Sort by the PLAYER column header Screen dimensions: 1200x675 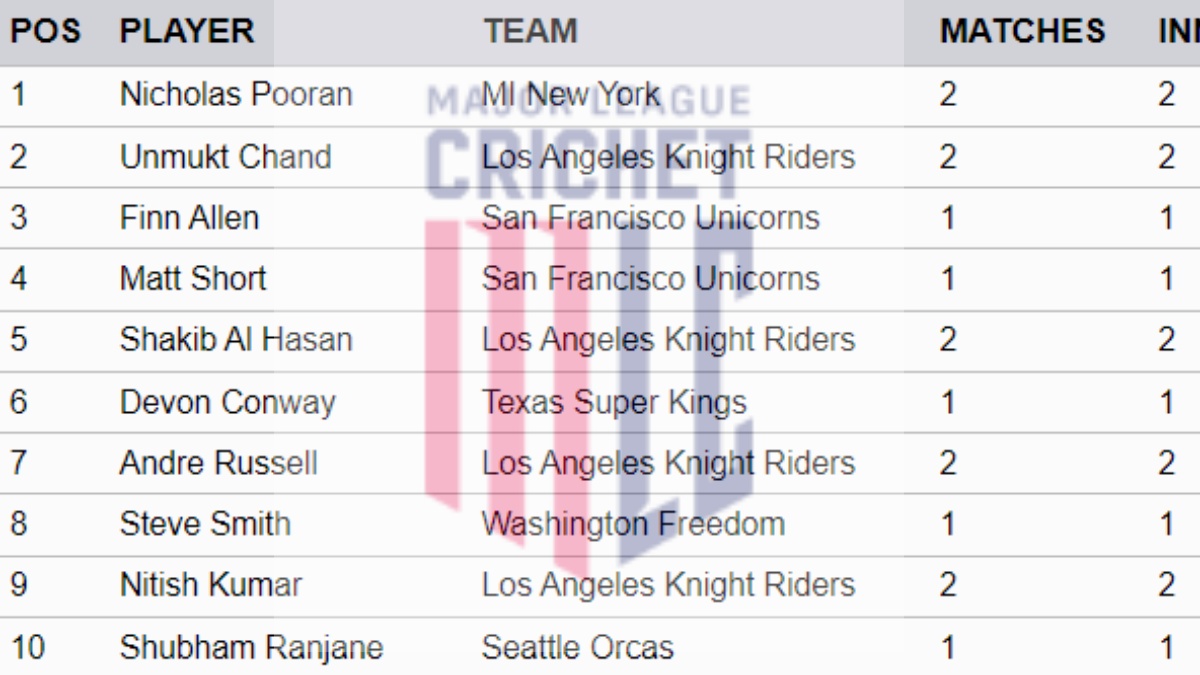pos(187,31)
